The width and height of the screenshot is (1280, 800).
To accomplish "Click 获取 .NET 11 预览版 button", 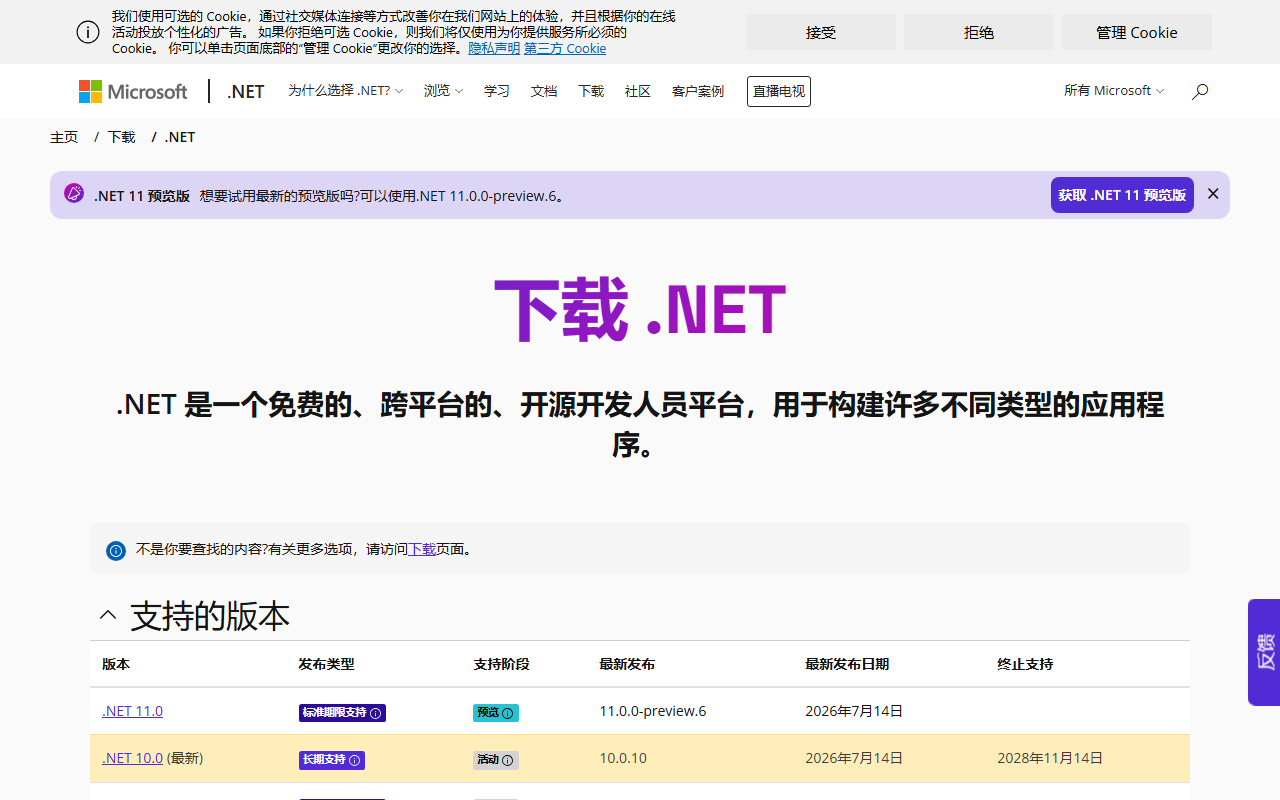I will tap(1122, 195).
